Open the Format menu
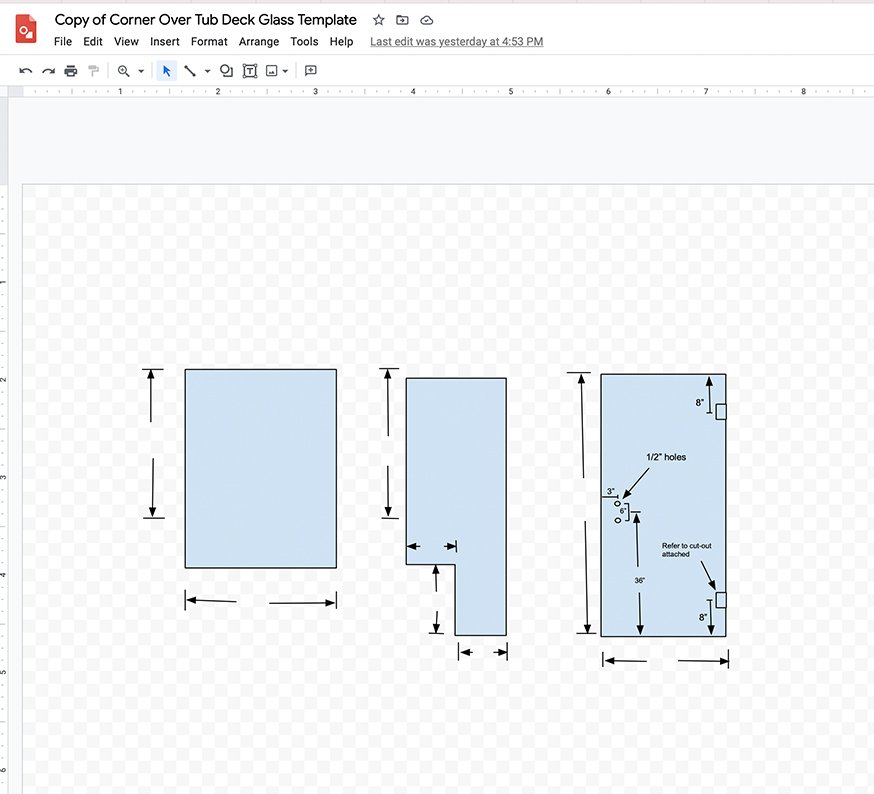The width and height of the screenshot is (874, 794). 209,42
